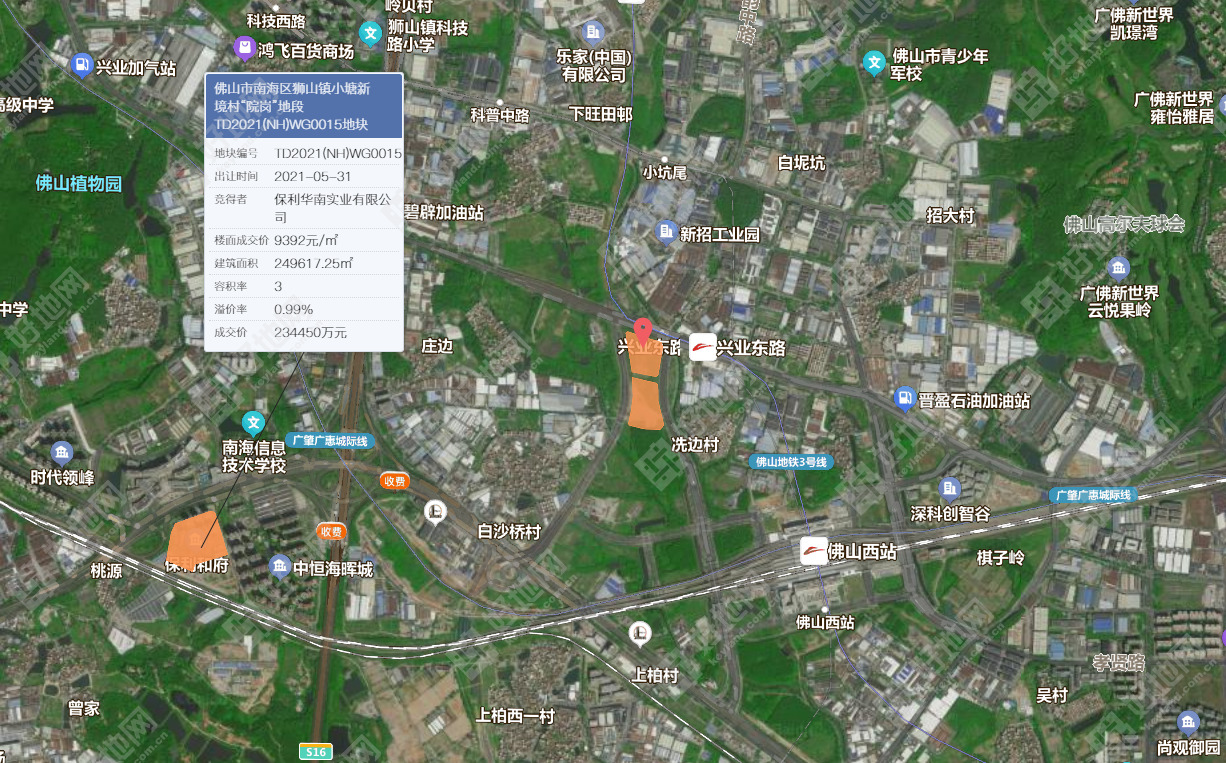Open the 佛山市青少年军校 school marker
Viewport: 1226px width, 763px height.
point(875,63)
